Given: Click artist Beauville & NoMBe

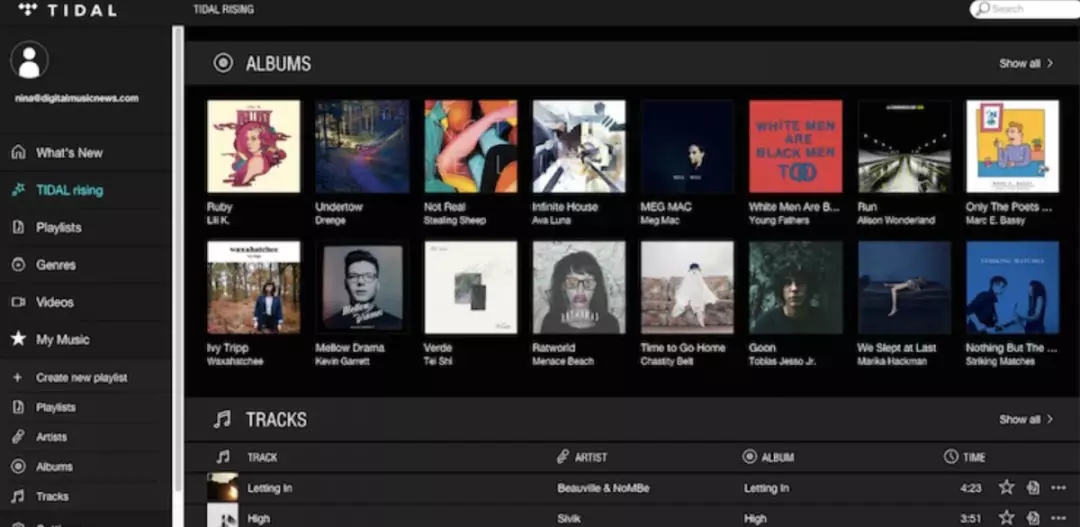Looking at the screenshot, I should pyautogui.click(x=603, y=488).
